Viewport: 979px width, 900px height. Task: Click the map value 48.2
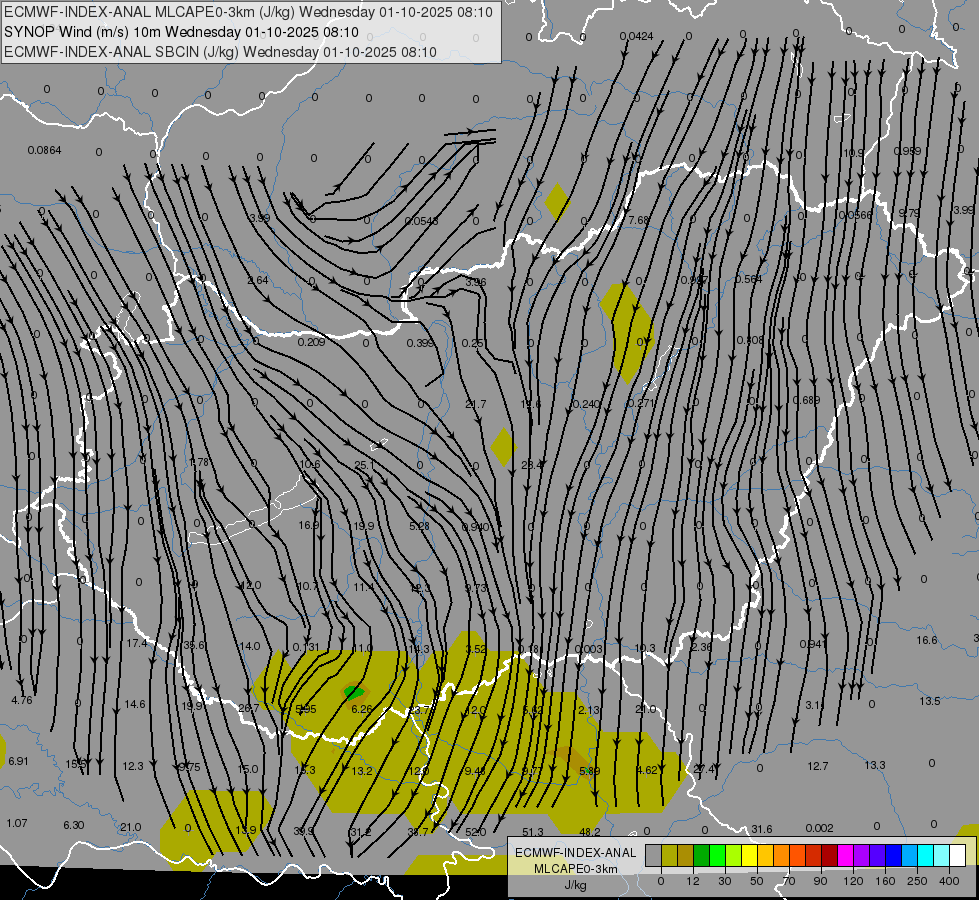pyautogui.click(x=590, y=832)
